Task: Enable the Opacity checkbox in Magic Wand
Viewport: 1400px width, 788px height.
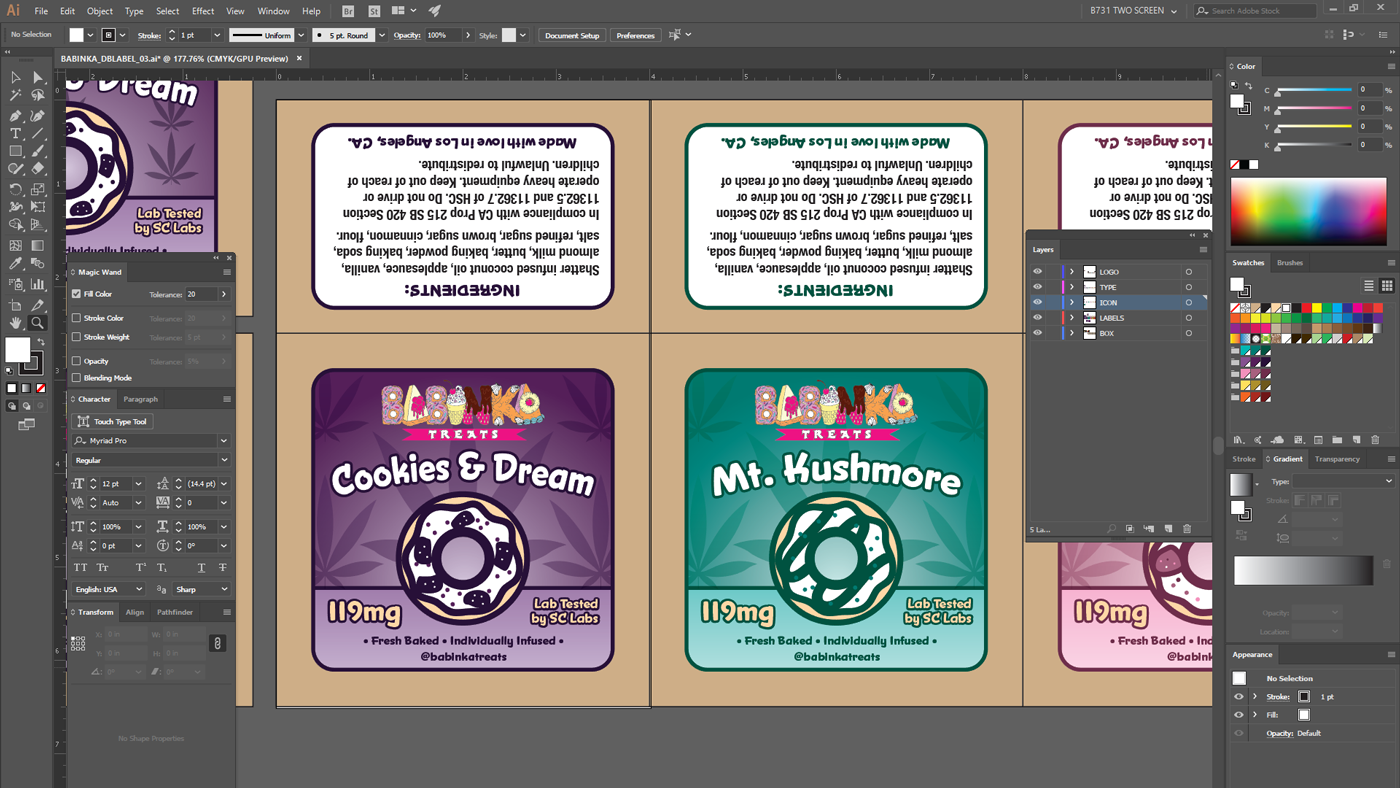Action: 76,361
